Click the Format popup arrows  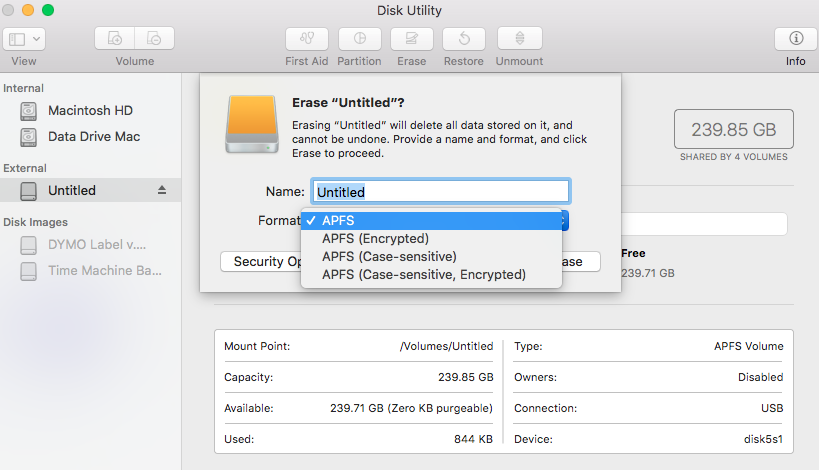pos(565,220)
